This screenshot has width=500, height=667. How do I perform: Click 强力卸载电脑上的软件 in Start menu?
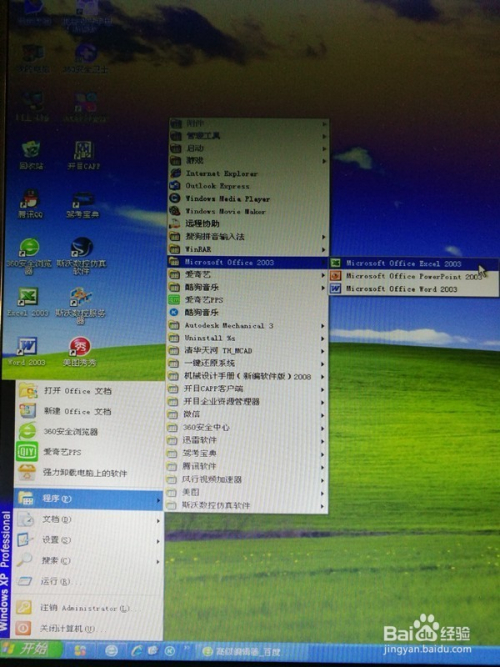89,473
